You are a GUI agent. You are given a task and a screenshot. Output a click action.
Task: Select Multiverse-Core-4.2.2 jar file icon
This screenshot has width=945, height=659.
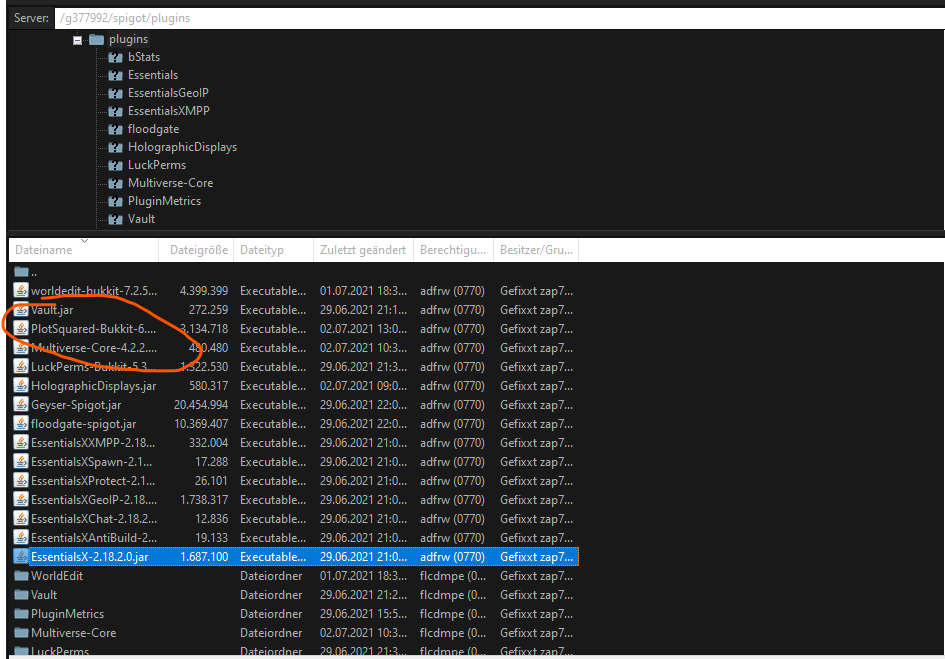tap(21, 348)
